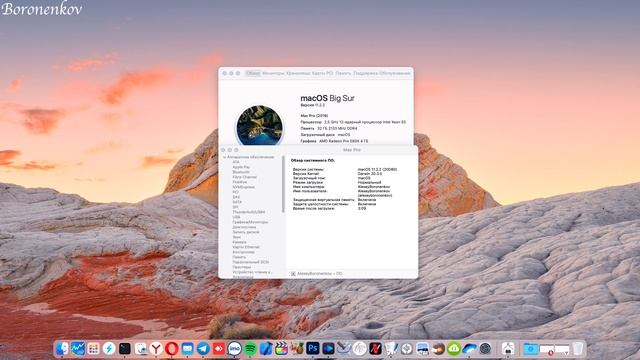Viewport: 640px width, 360px height.
Task: Open Finder from the Dock
Action: click(x=62, y=348)
